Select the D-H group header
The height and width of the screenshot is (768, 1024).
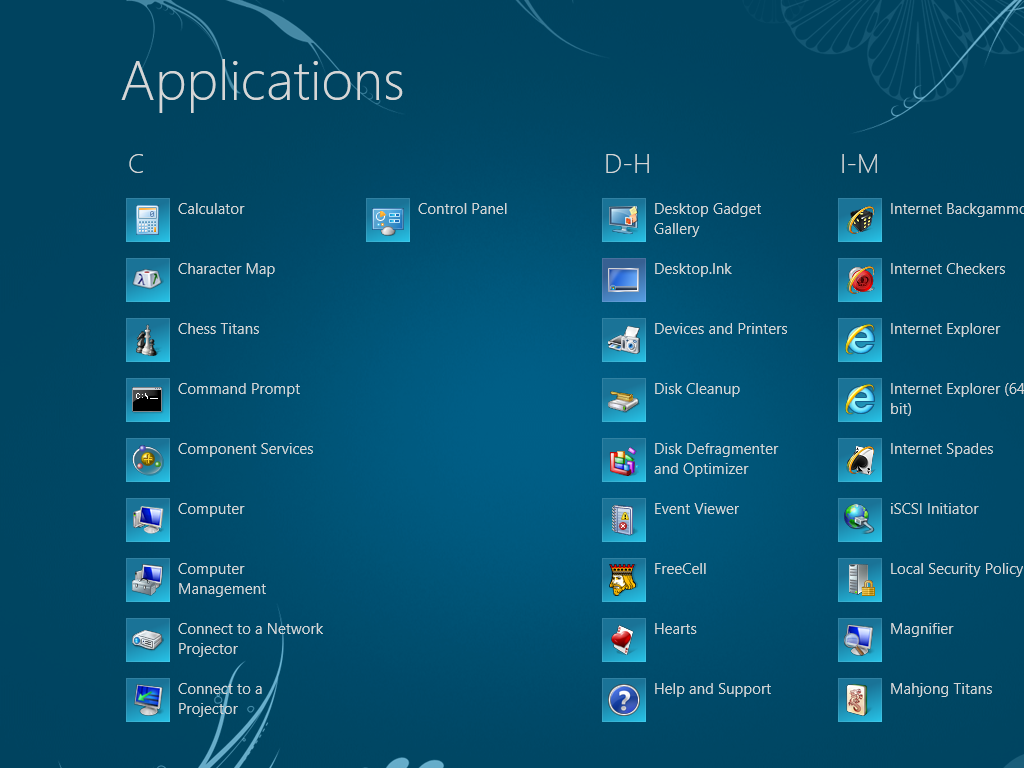pyautogui.click(x=627, y=164)
